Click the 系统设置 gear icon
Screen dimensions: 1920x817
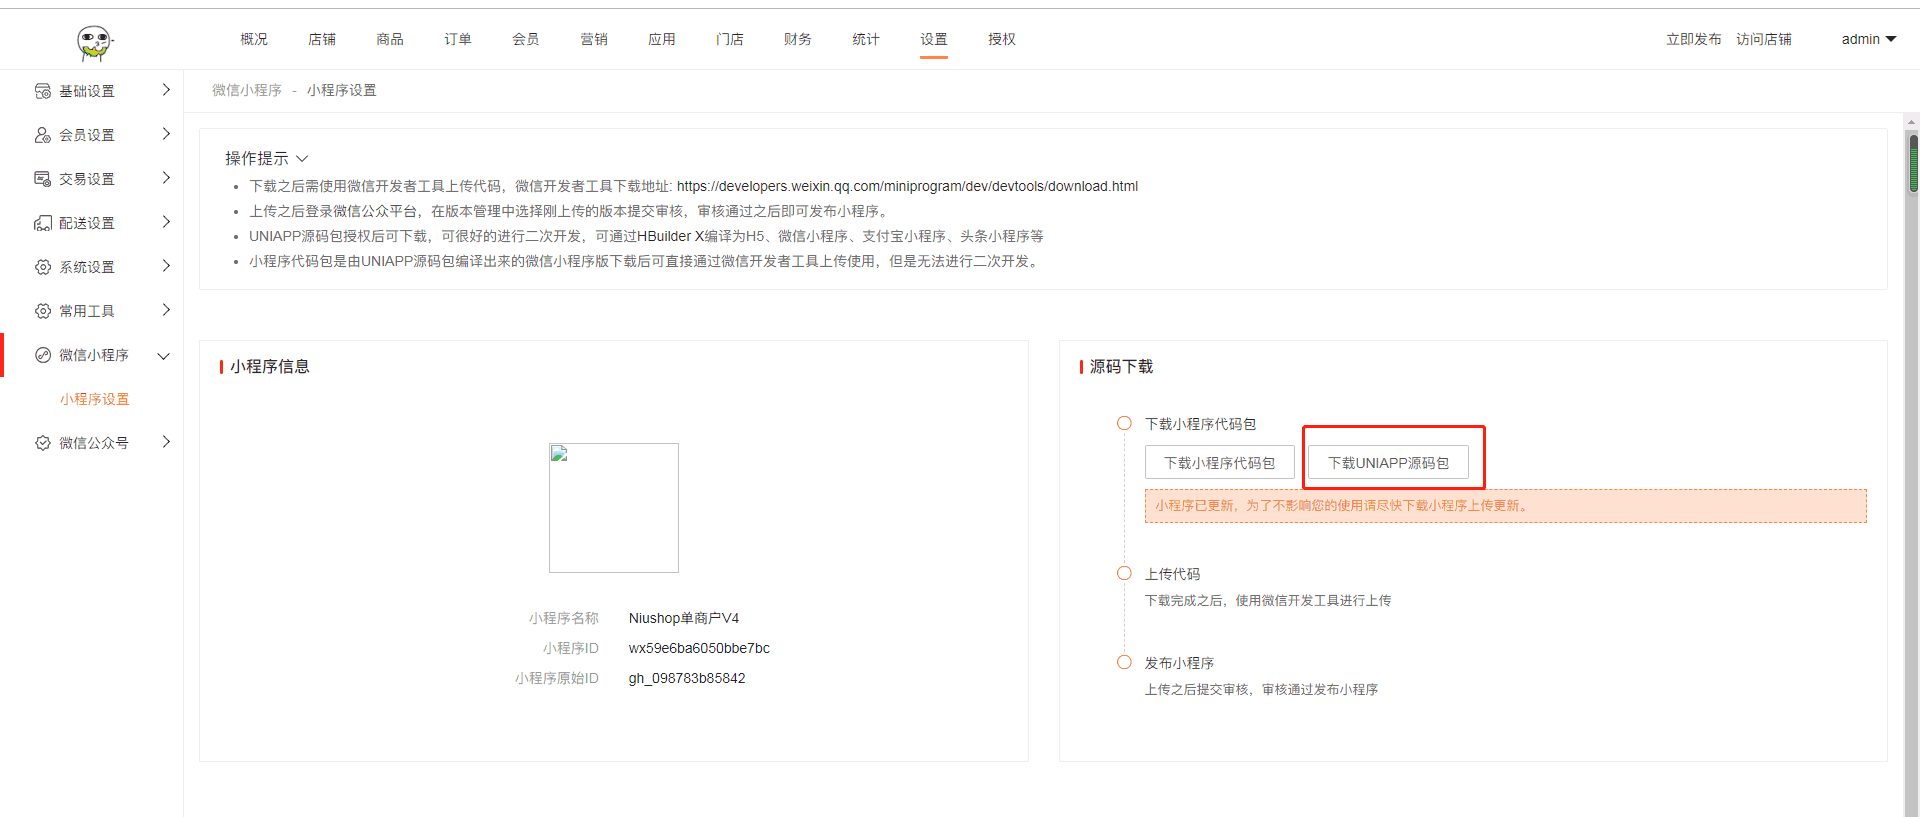(x=43, y=267)
